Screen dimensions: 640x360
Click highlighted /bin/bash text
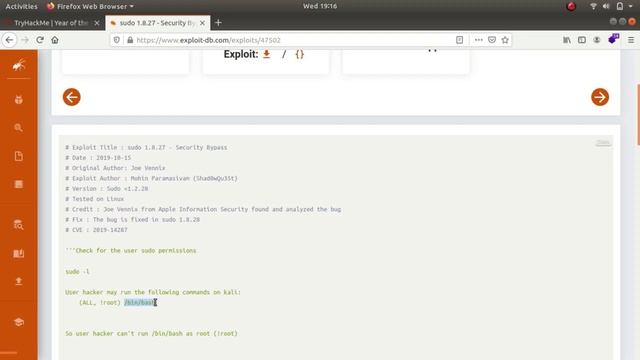(x=140, y=302)
